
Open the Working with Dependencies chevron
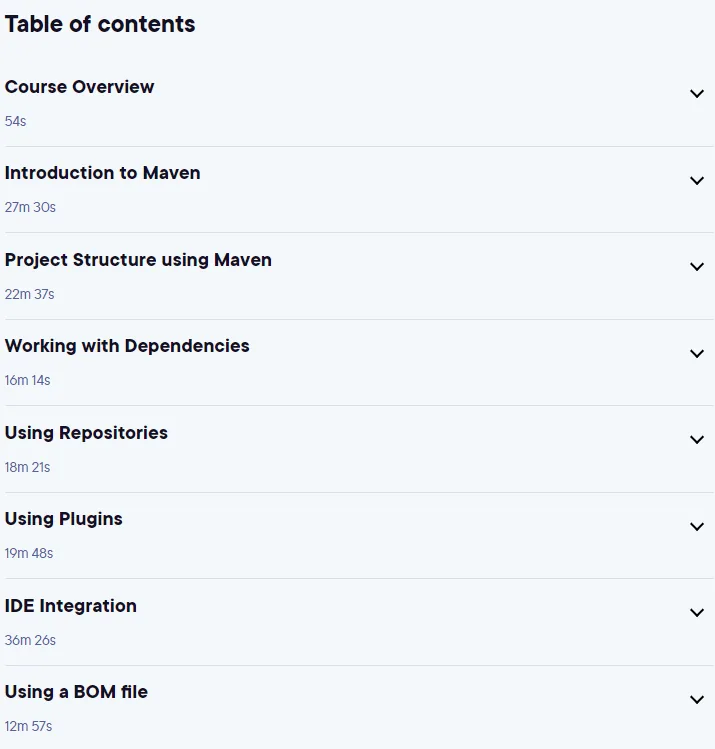pyautogui.click(x=697, y=353)
